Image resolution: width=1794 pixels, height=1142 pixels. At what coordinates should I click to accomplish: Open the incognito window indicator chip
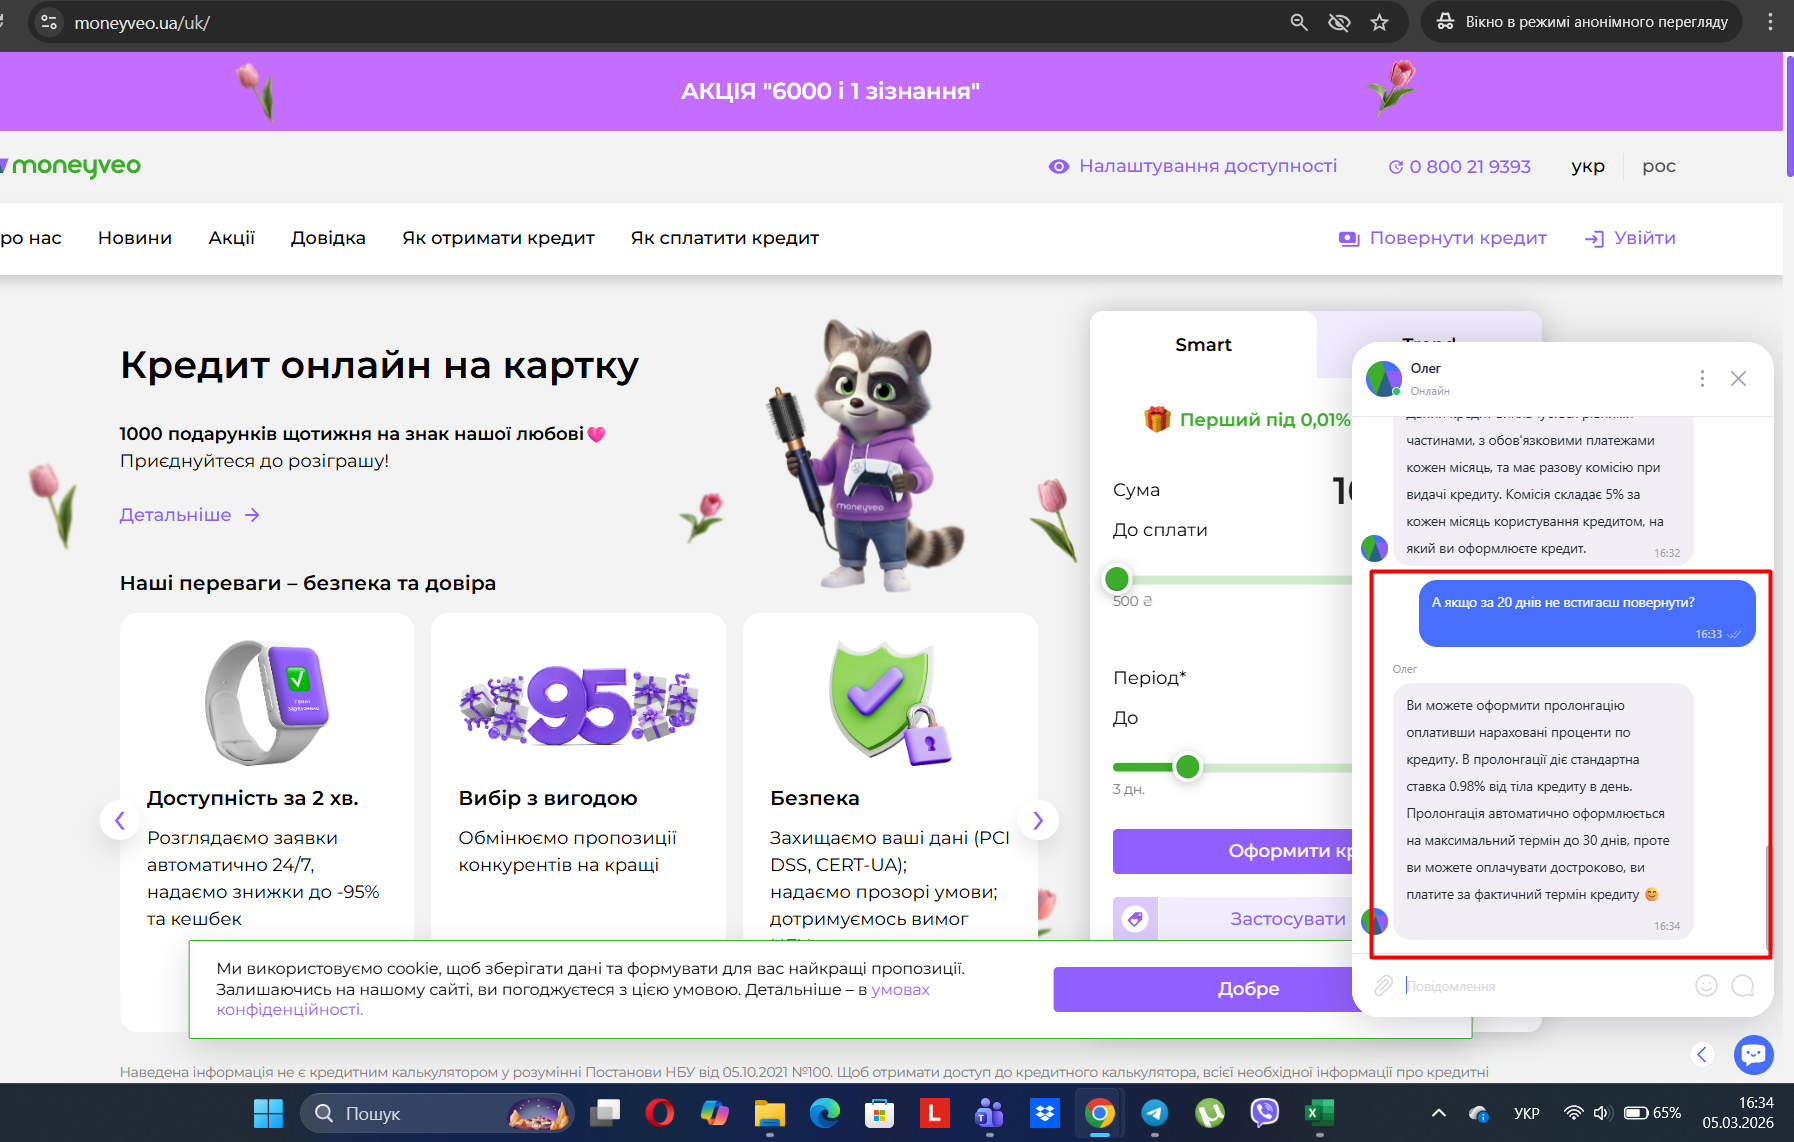(x=1581, y=22)
